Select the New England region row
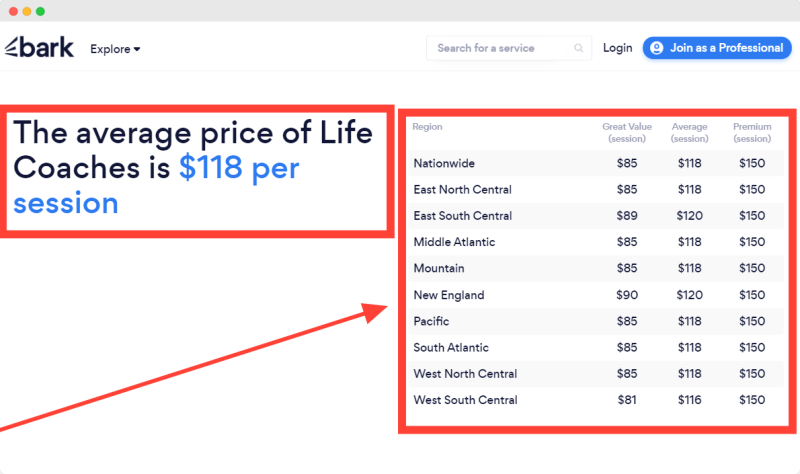Image resolution: width=800 pixels, height=474 pixels. point(595,295)
